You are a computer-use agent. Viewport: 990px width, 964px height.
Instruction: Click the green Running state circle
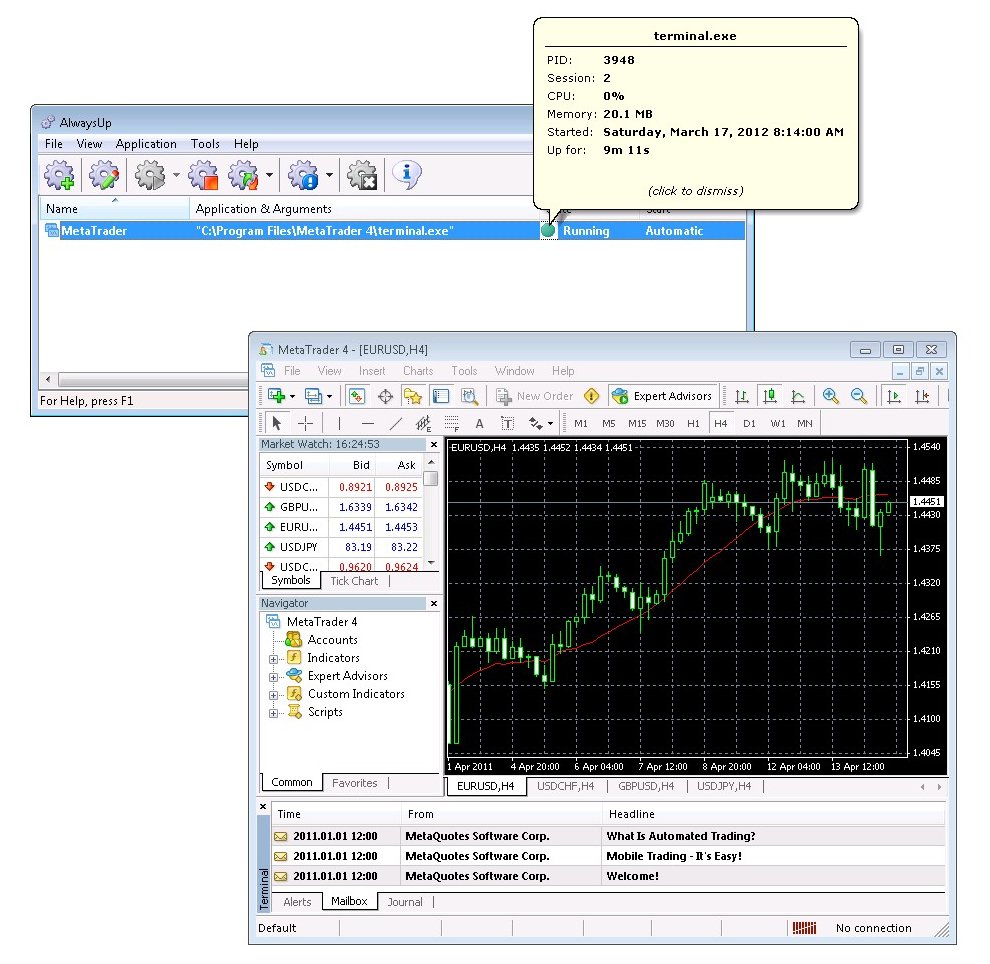click(x=548, y=230)
